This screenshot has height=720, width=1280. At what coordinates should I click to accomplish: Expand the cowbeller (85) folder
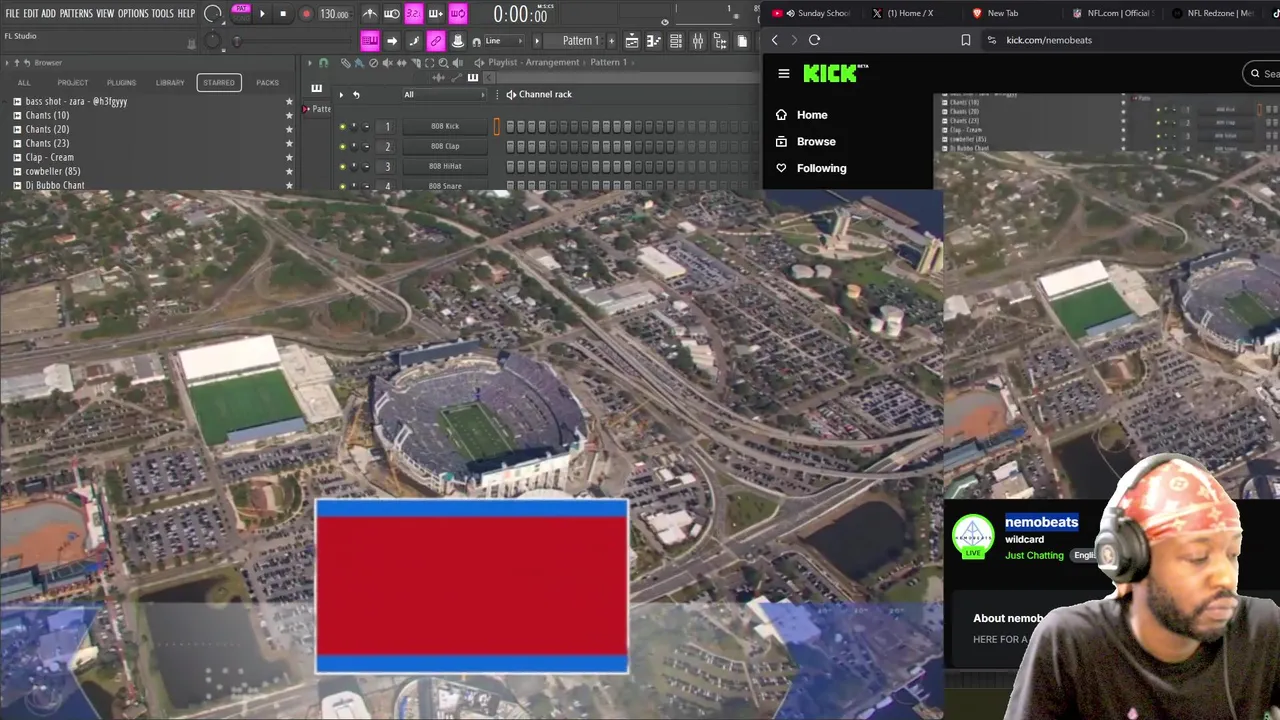(52, 171)
